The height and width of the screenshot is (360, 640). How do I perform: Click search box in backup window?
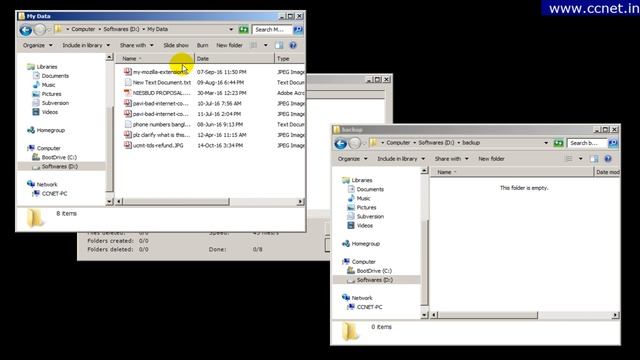(x=587, y=143)
